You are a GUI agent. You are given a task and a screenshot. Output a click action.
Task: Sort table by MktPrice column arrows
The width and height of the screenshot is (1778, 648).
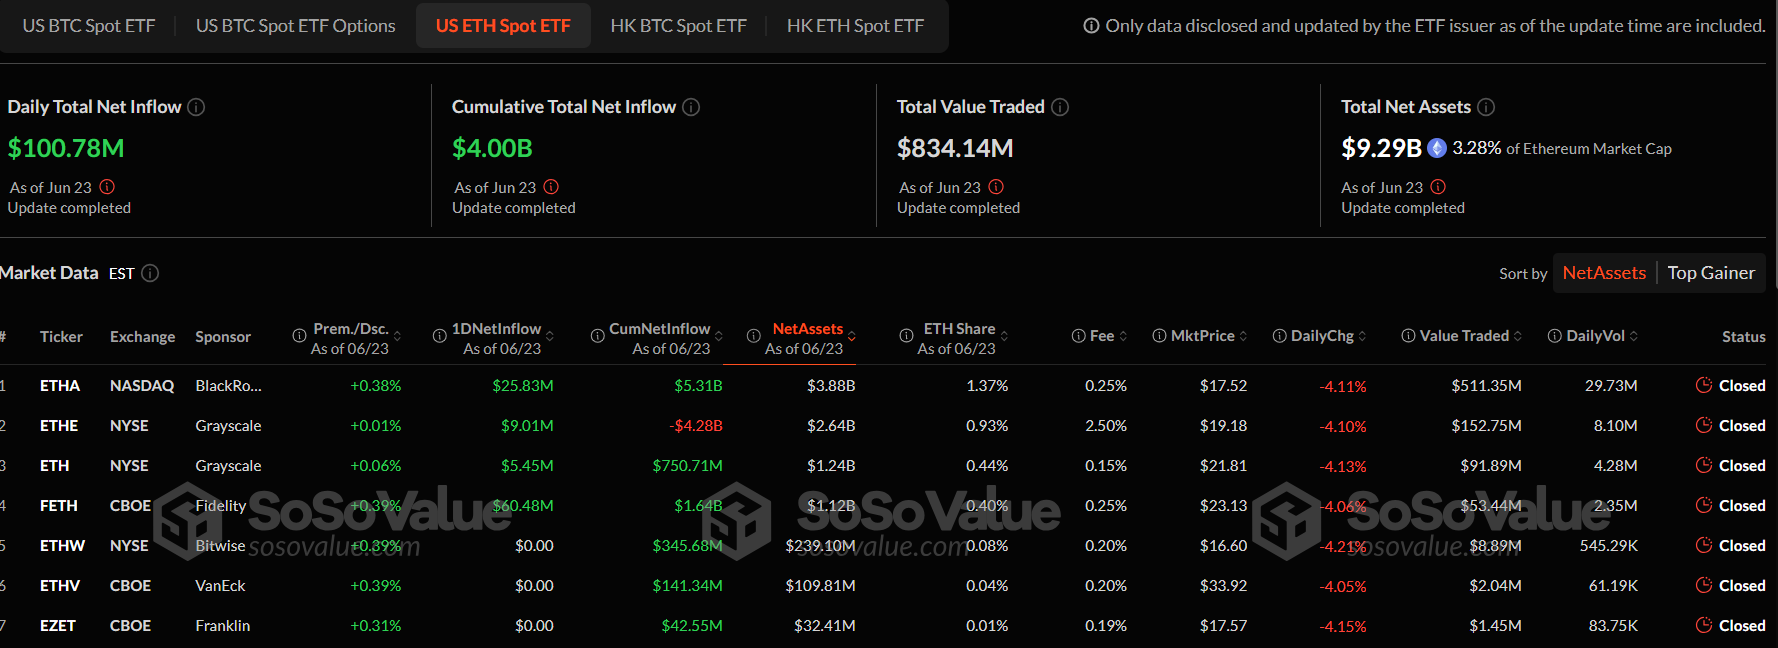[x=1243, y=336]
